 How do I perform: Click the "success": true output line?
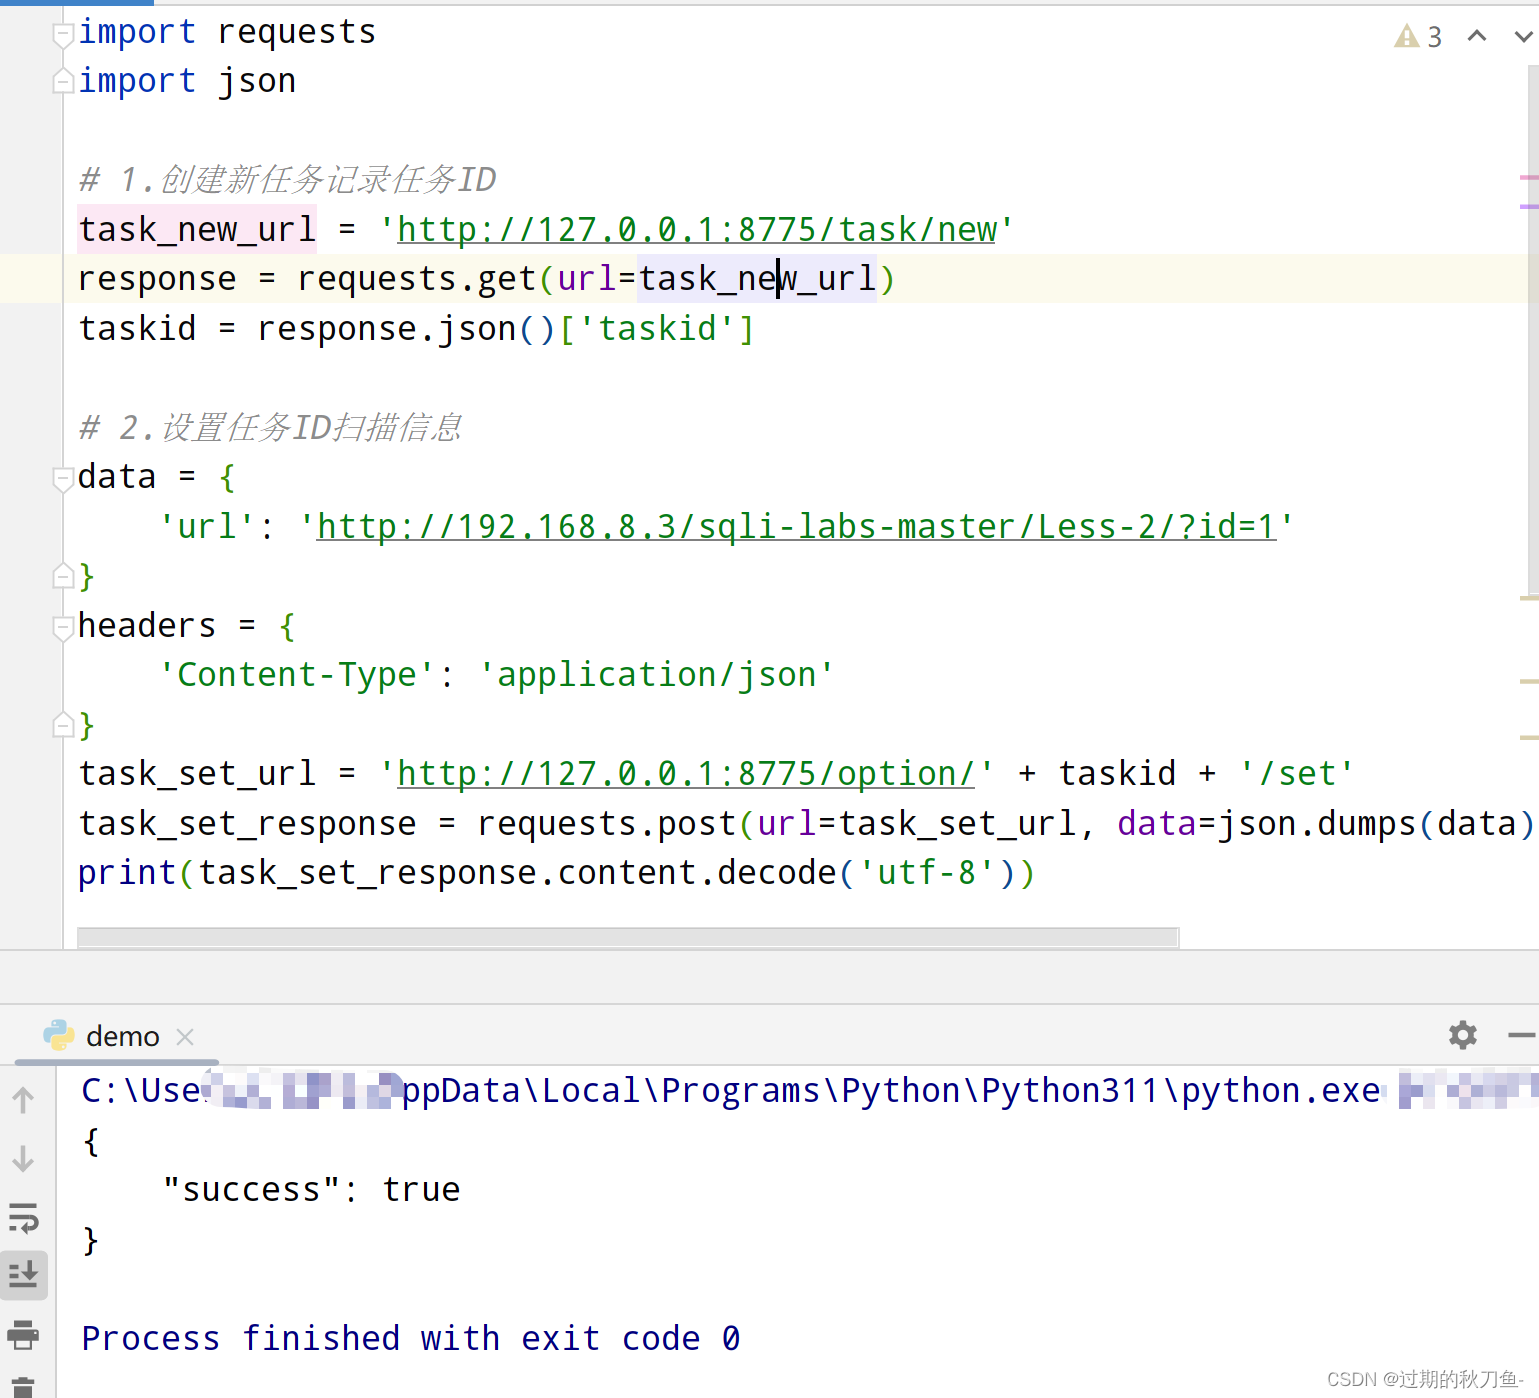coord(311,1190)
